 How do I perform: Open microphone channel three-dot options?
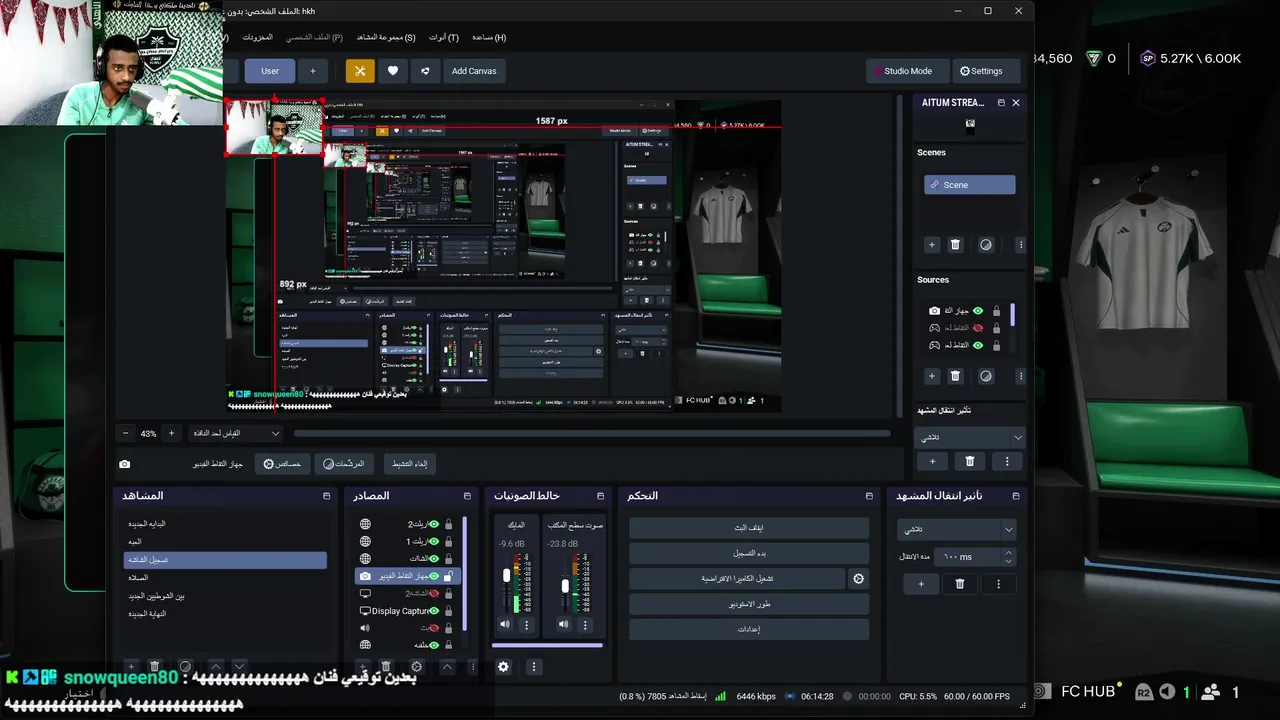527,625
